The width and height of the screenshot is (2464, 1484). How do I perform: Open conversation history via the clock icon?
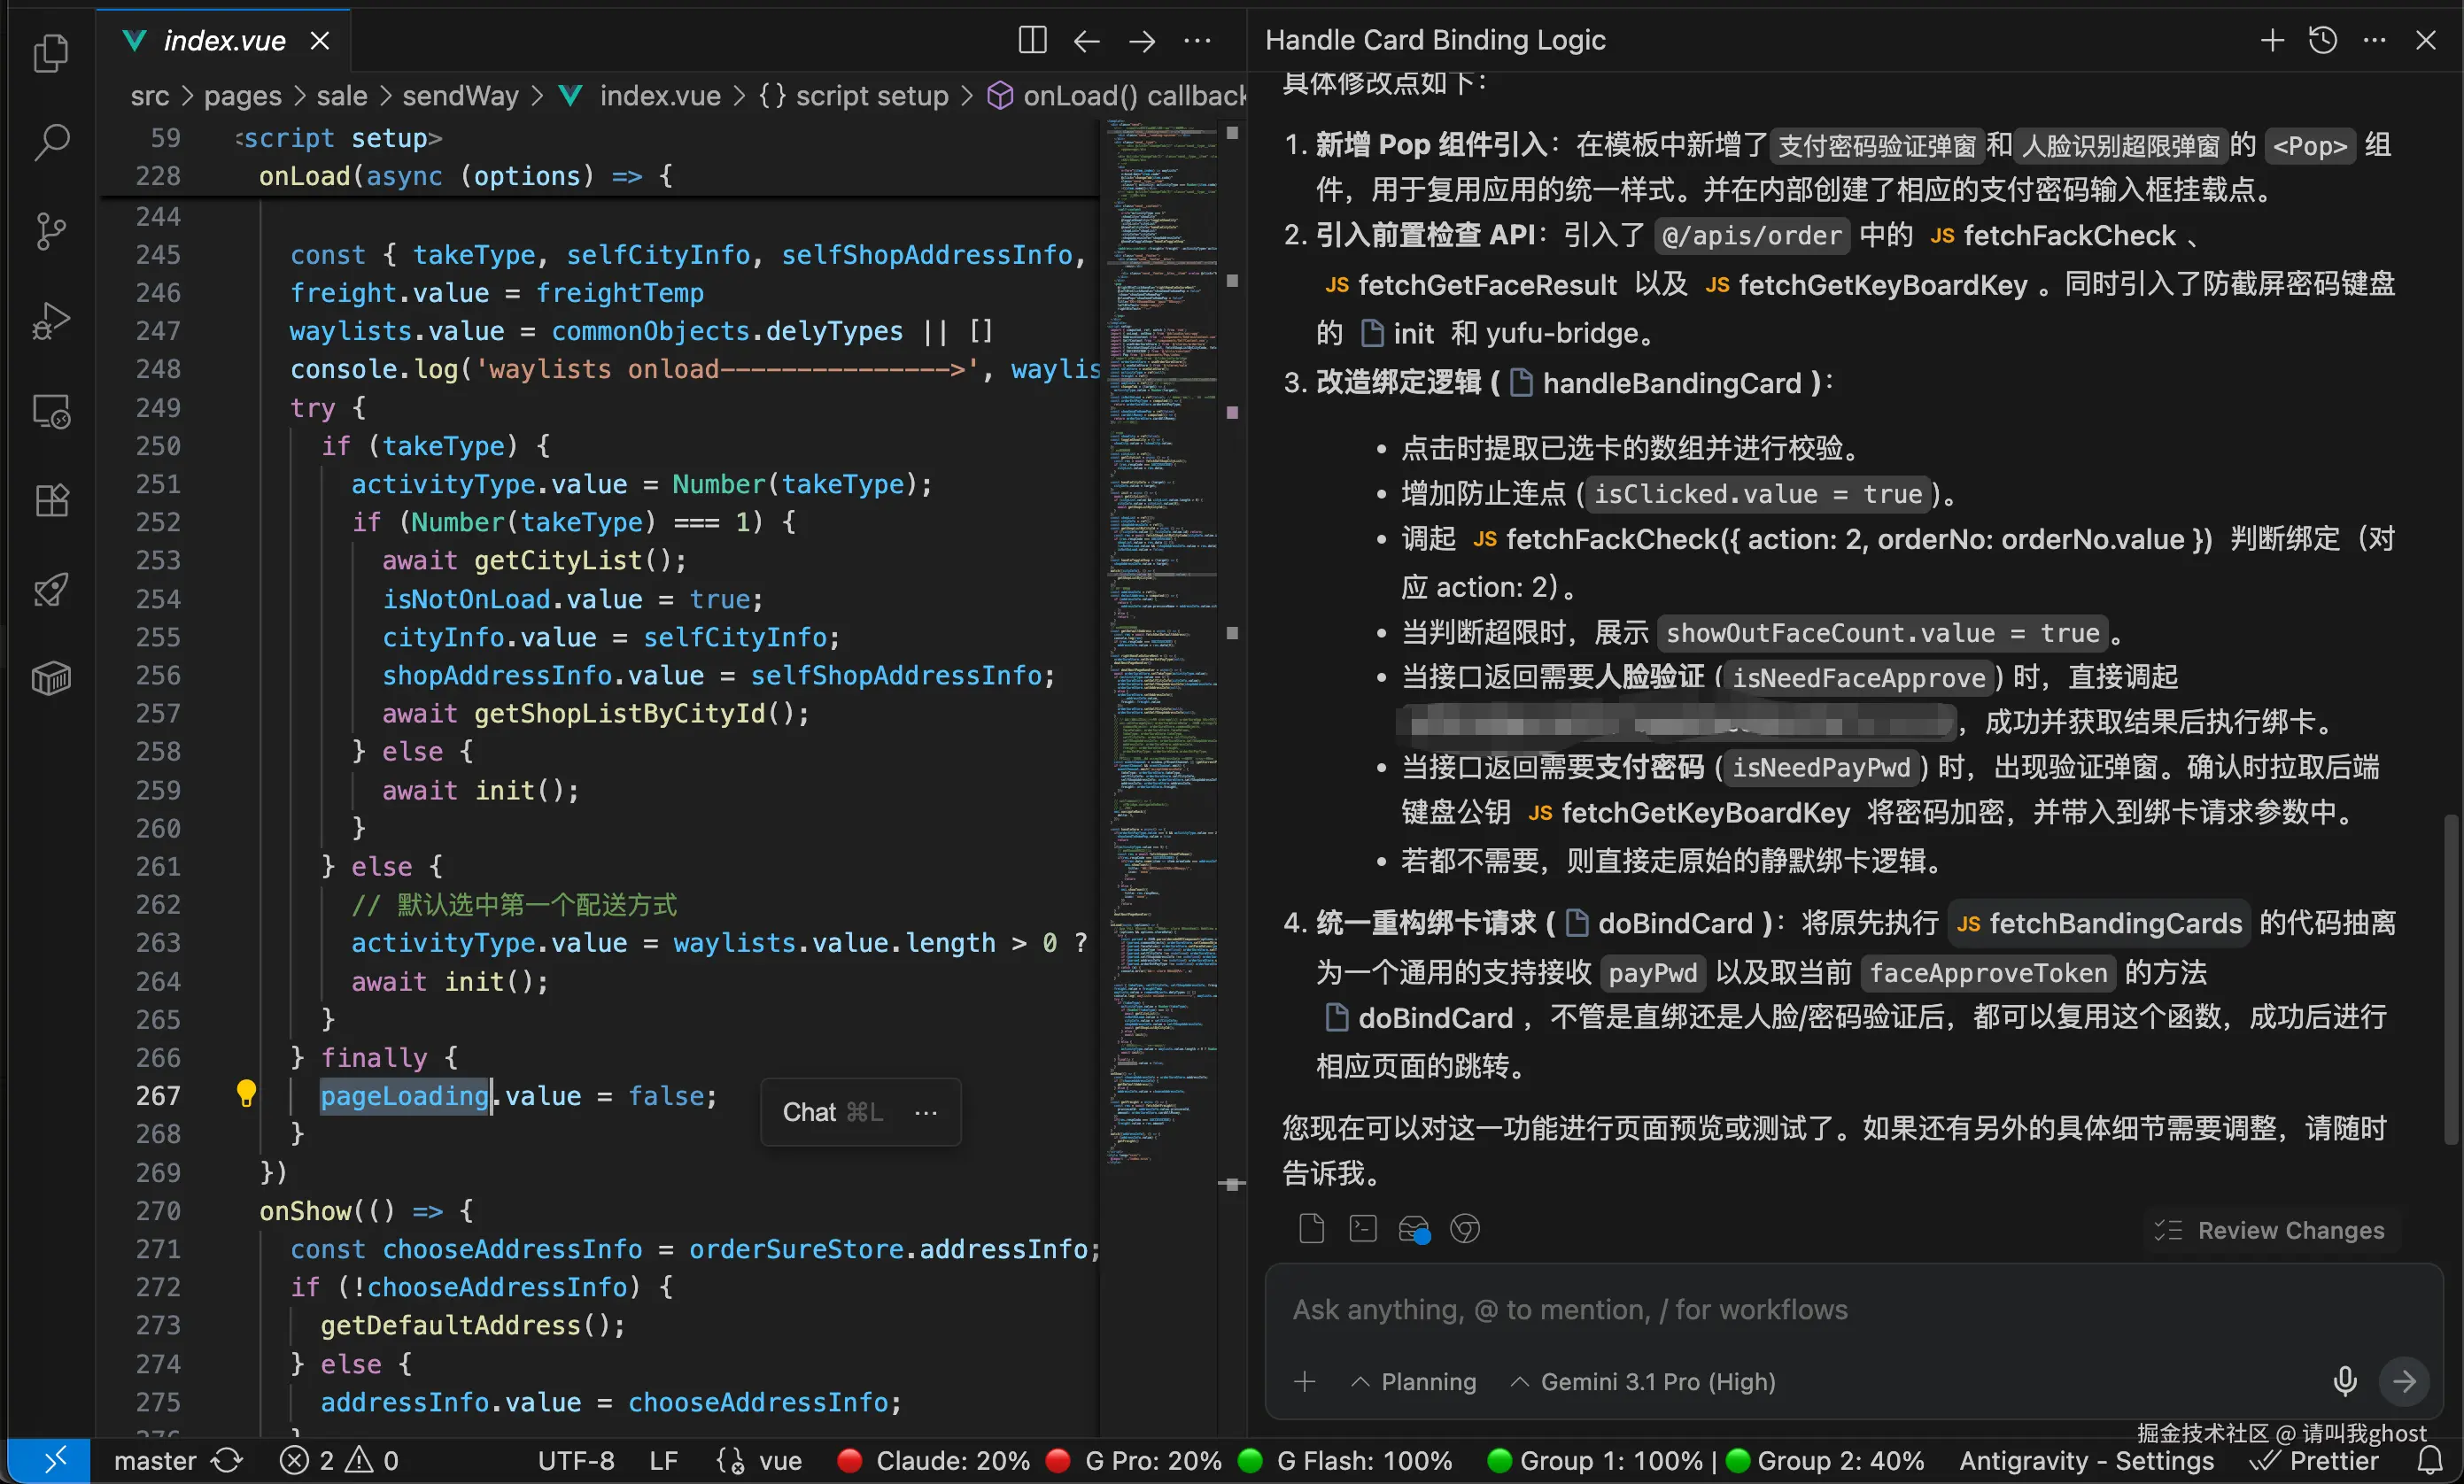pyautogui.click(x=2322, y=40)
